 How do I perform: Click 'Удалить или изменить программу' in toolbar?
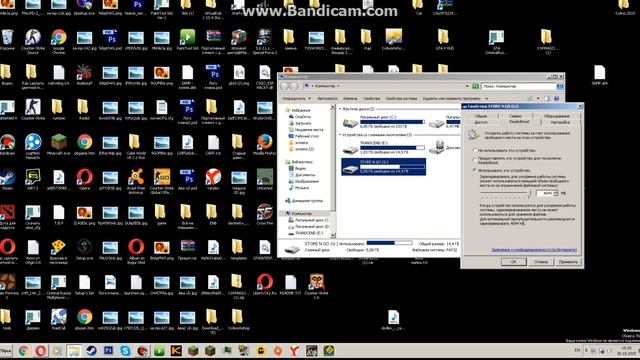(x=451, y=98)
